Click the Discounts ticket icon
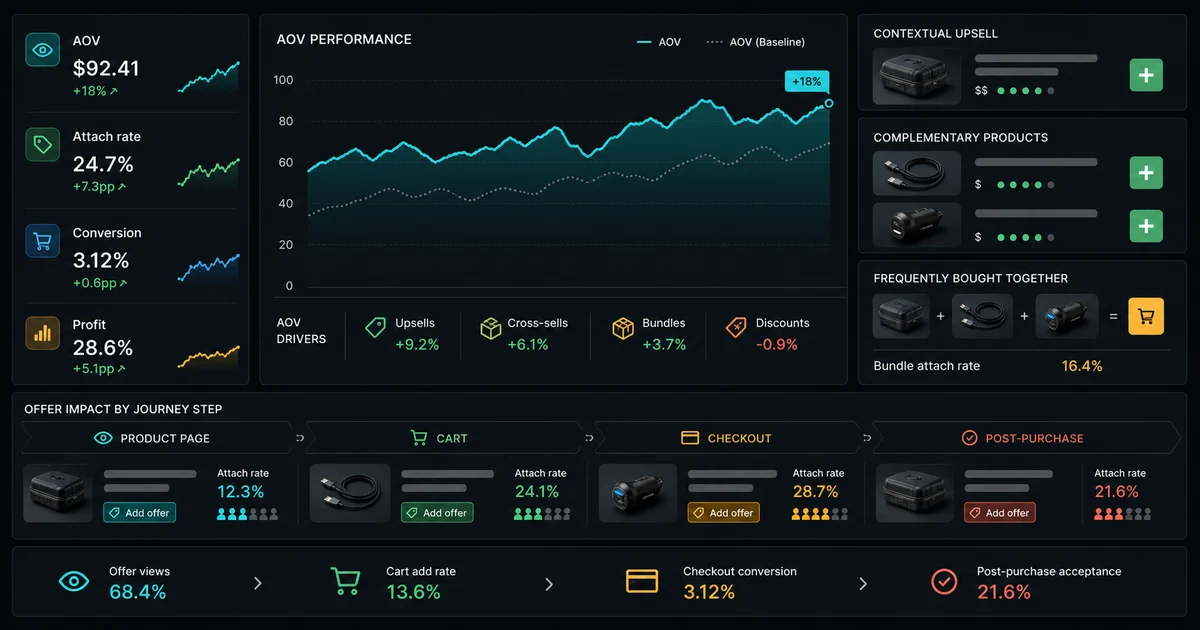Viewport: 1200px width, 630px height. tap(736, 327)
